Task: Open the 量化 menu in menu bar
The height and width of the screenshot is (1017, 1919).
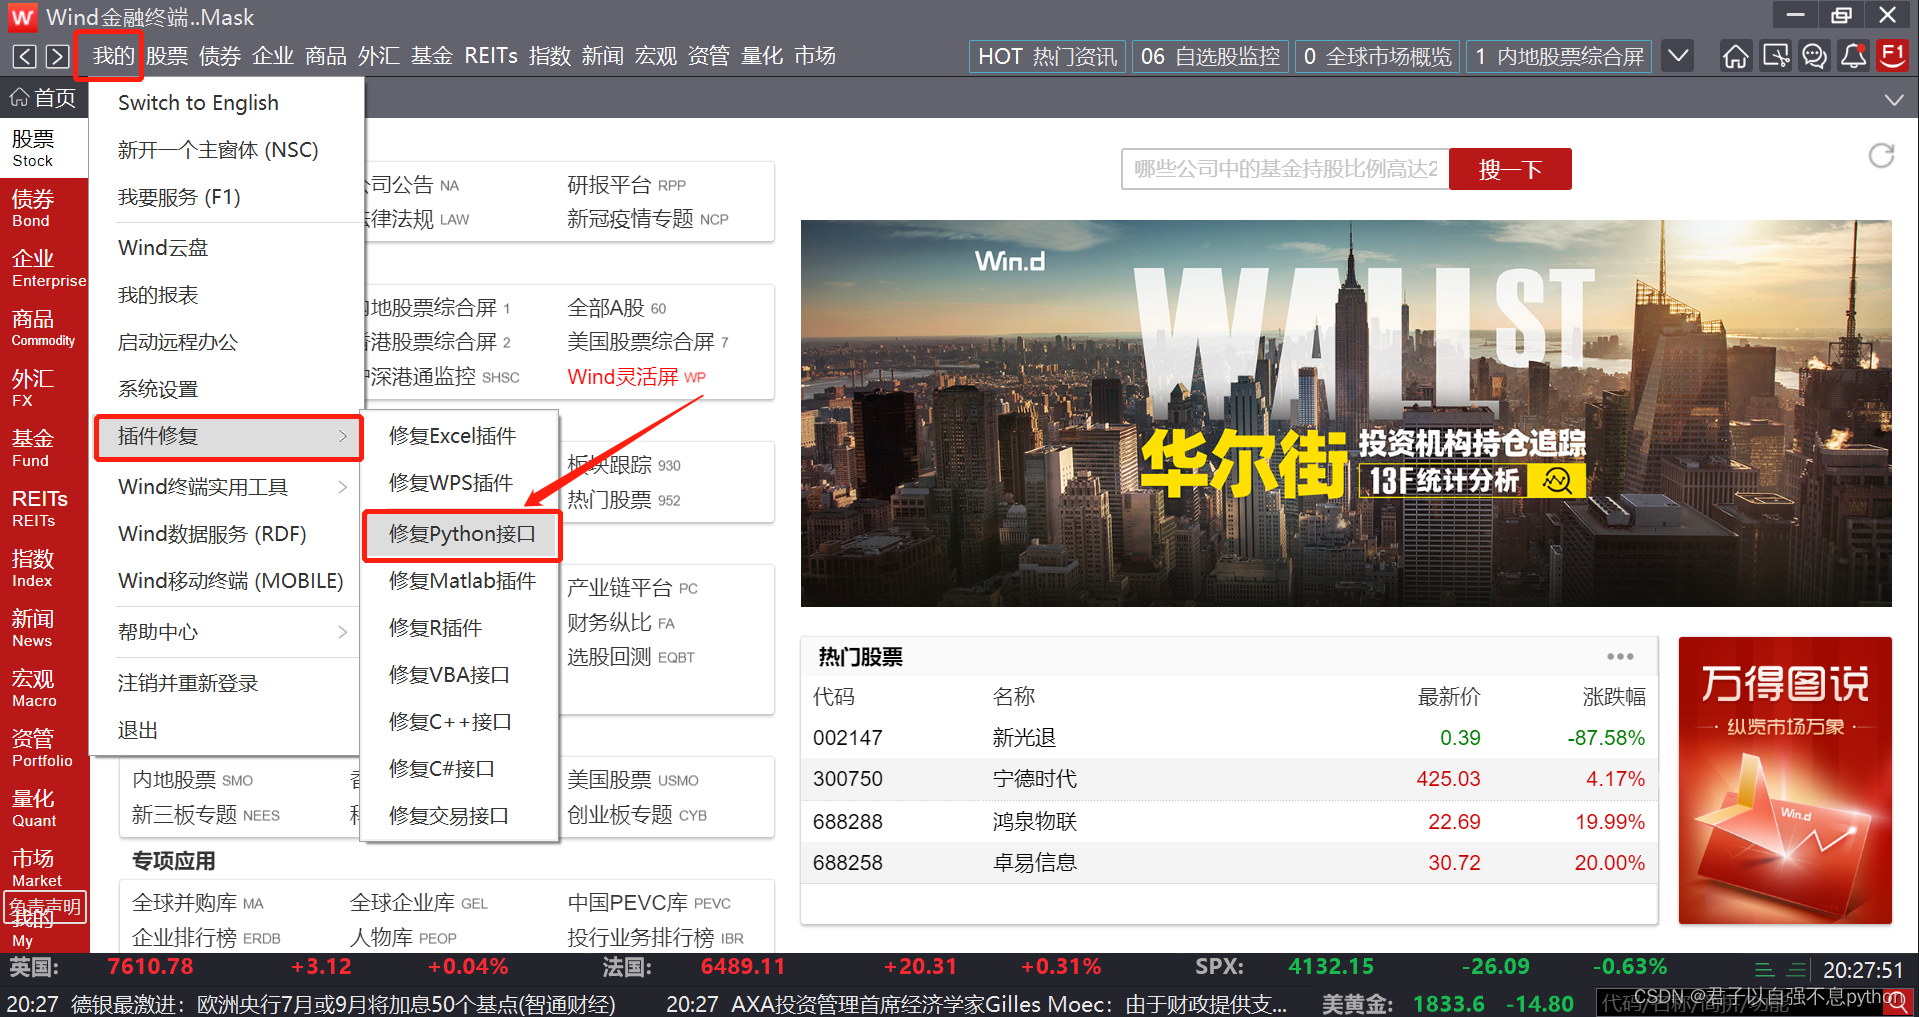Action: coord(762,56)
